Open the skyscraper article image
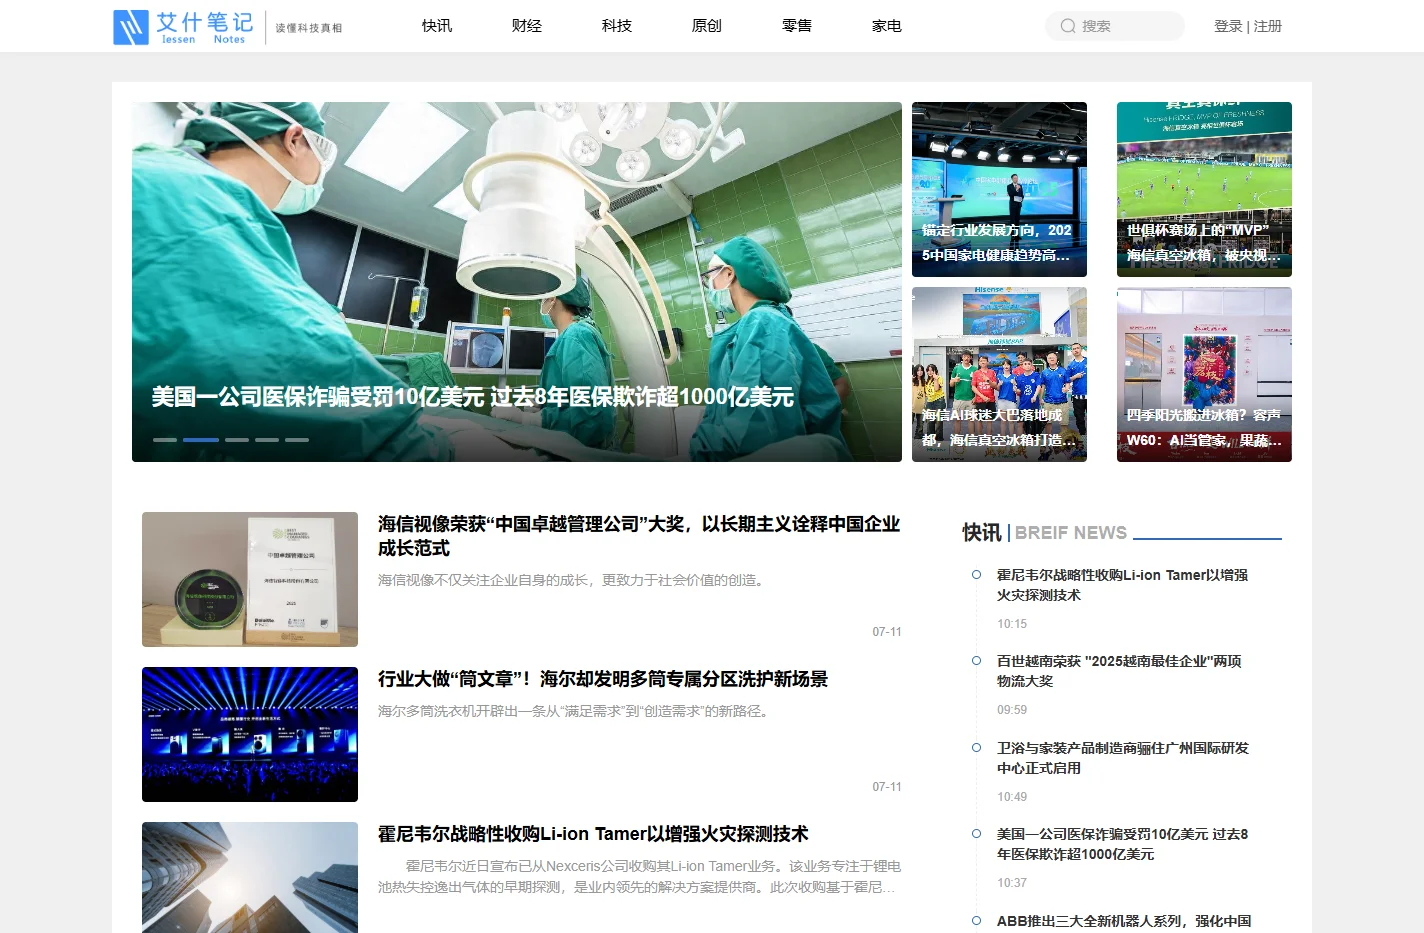This screenshot has width=1424, height=933. [250, 877]
